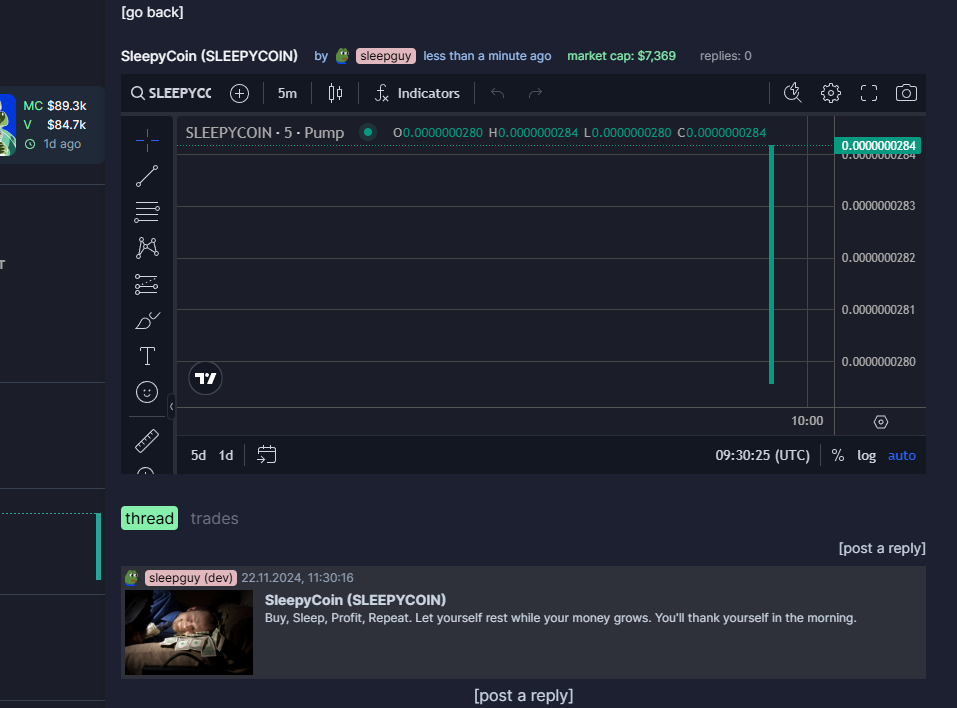Click the sleepguy creator name link
Viewport: 957px width, 708px height.
(x=385, y=56)
